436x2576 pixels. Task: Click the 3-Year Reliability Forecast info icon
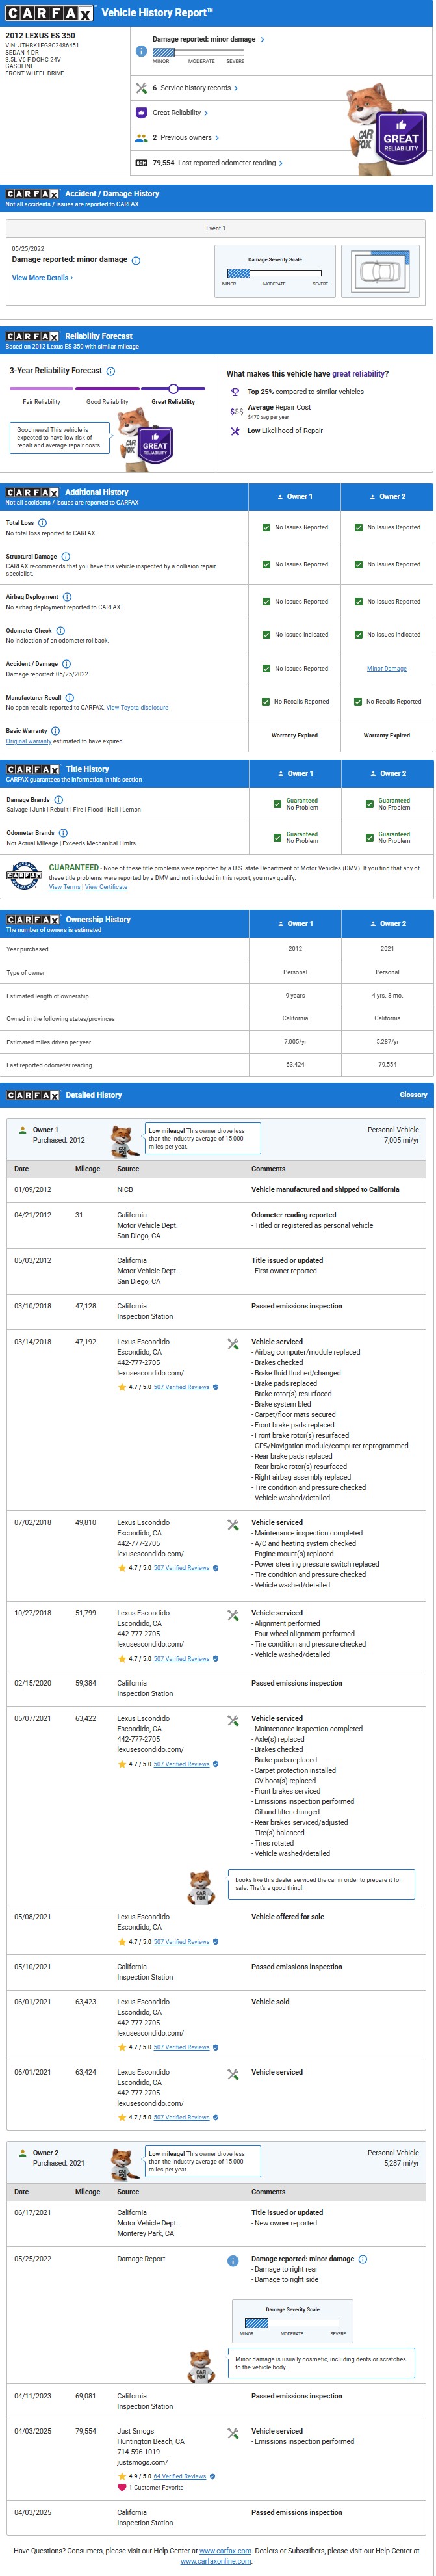111,371
